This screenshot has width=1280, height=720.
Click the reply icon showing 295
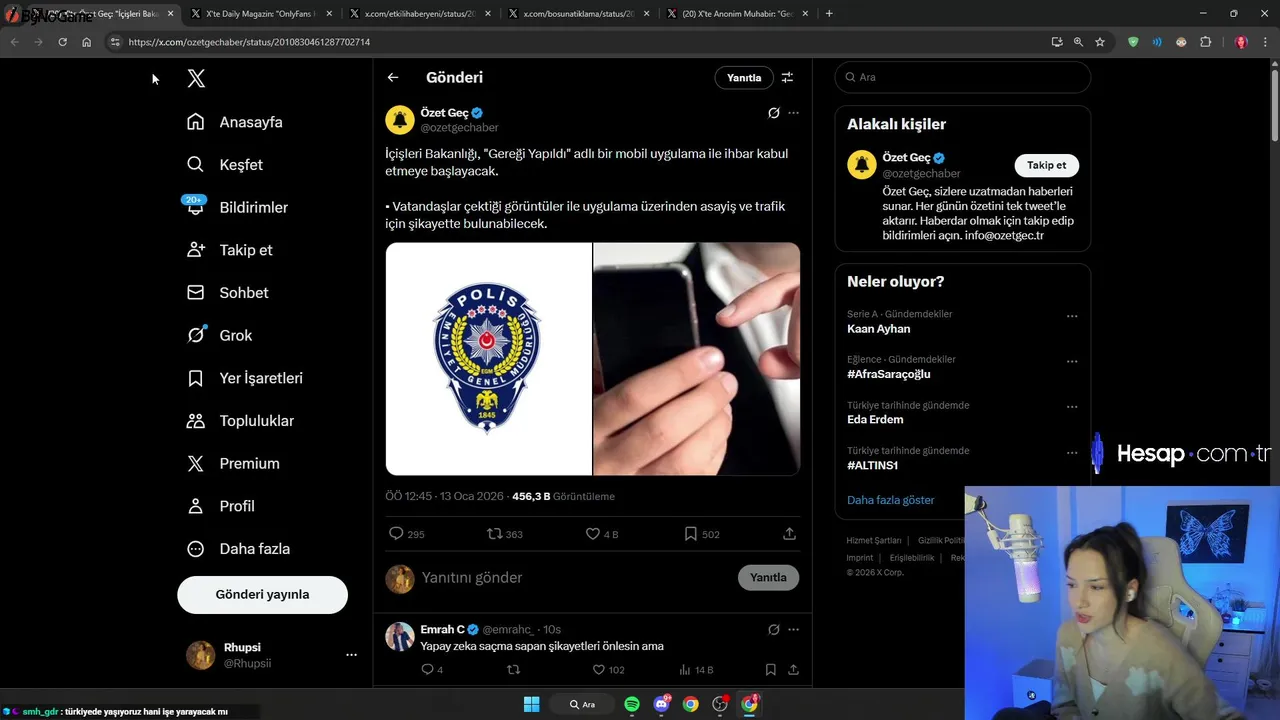(396, 534)
